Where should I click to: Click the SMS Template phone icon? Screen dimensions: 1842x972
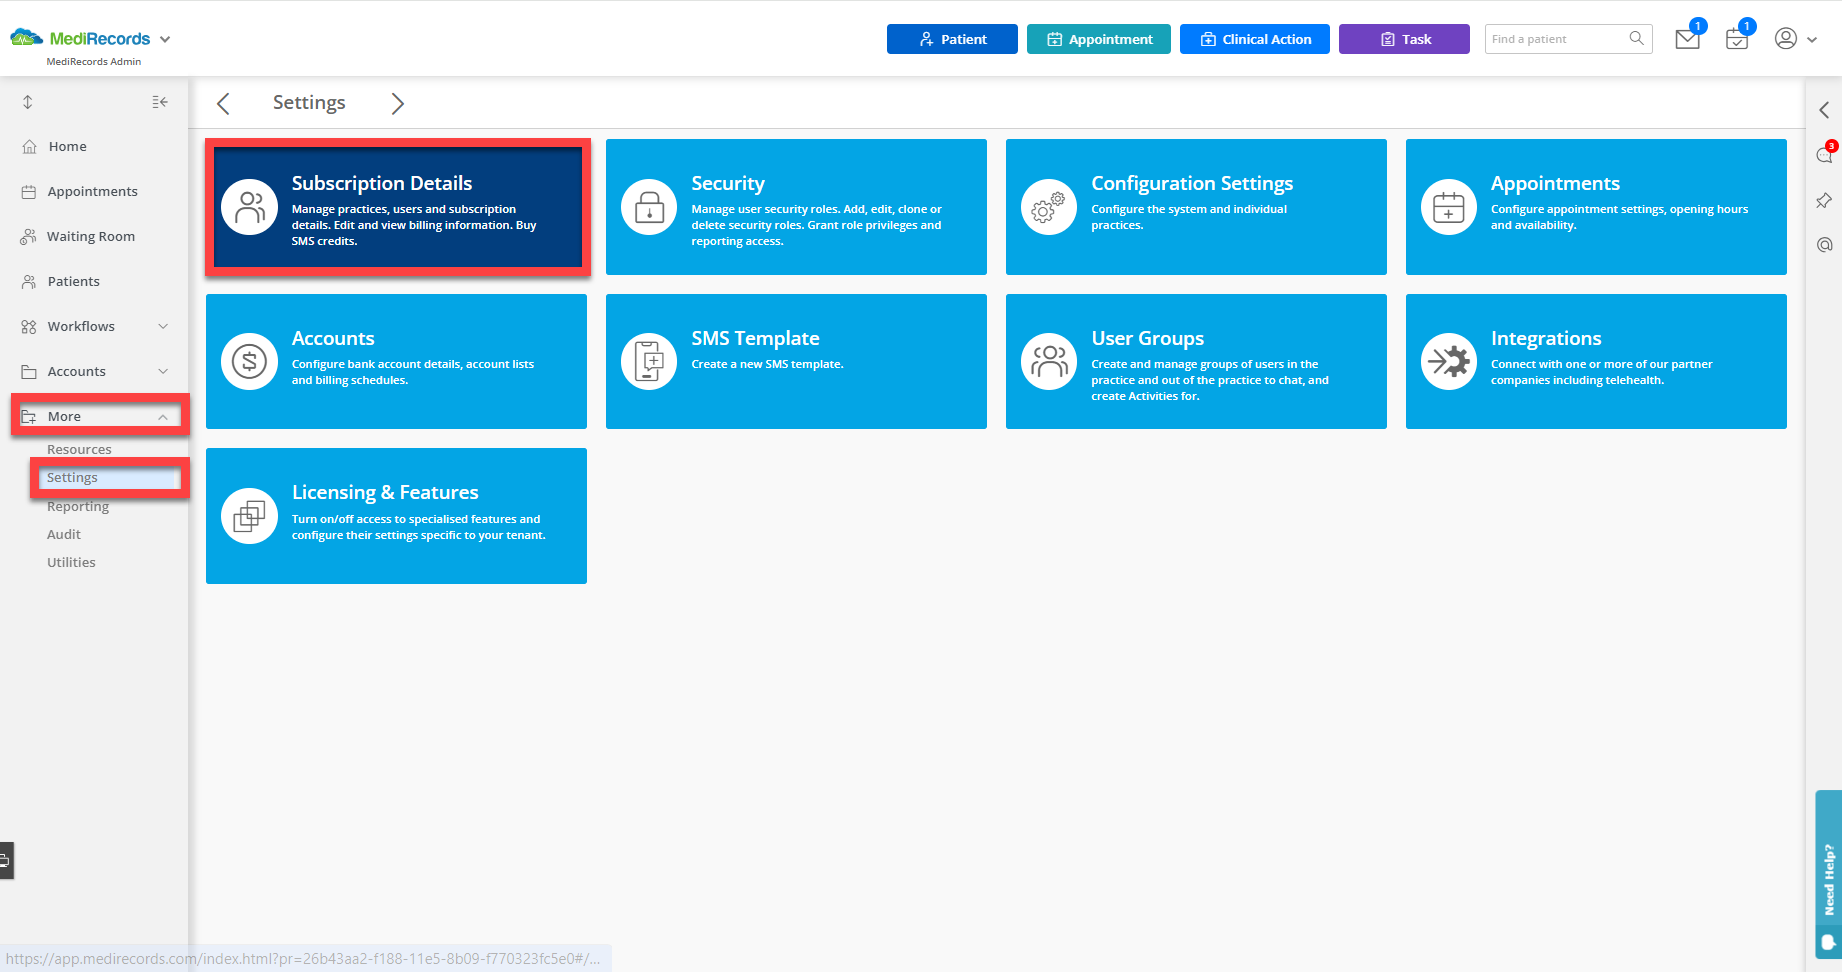tap(649, 361)
